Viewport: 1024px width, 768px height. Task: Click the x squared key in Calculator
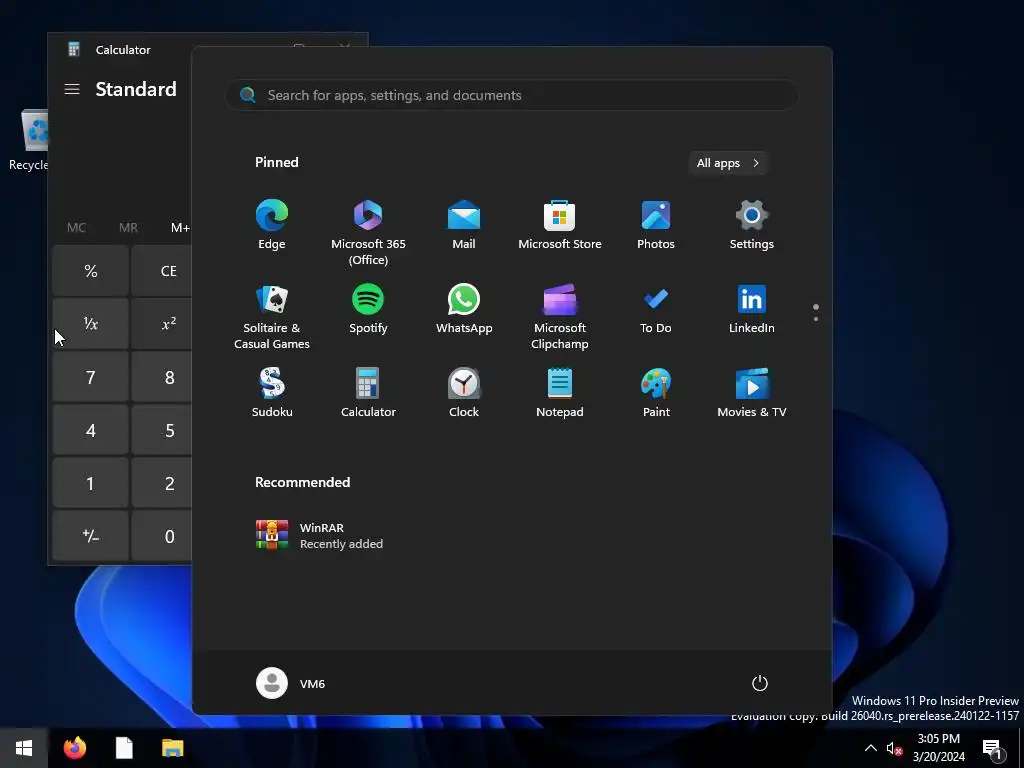pyautogui.click(x=162, y=324)
